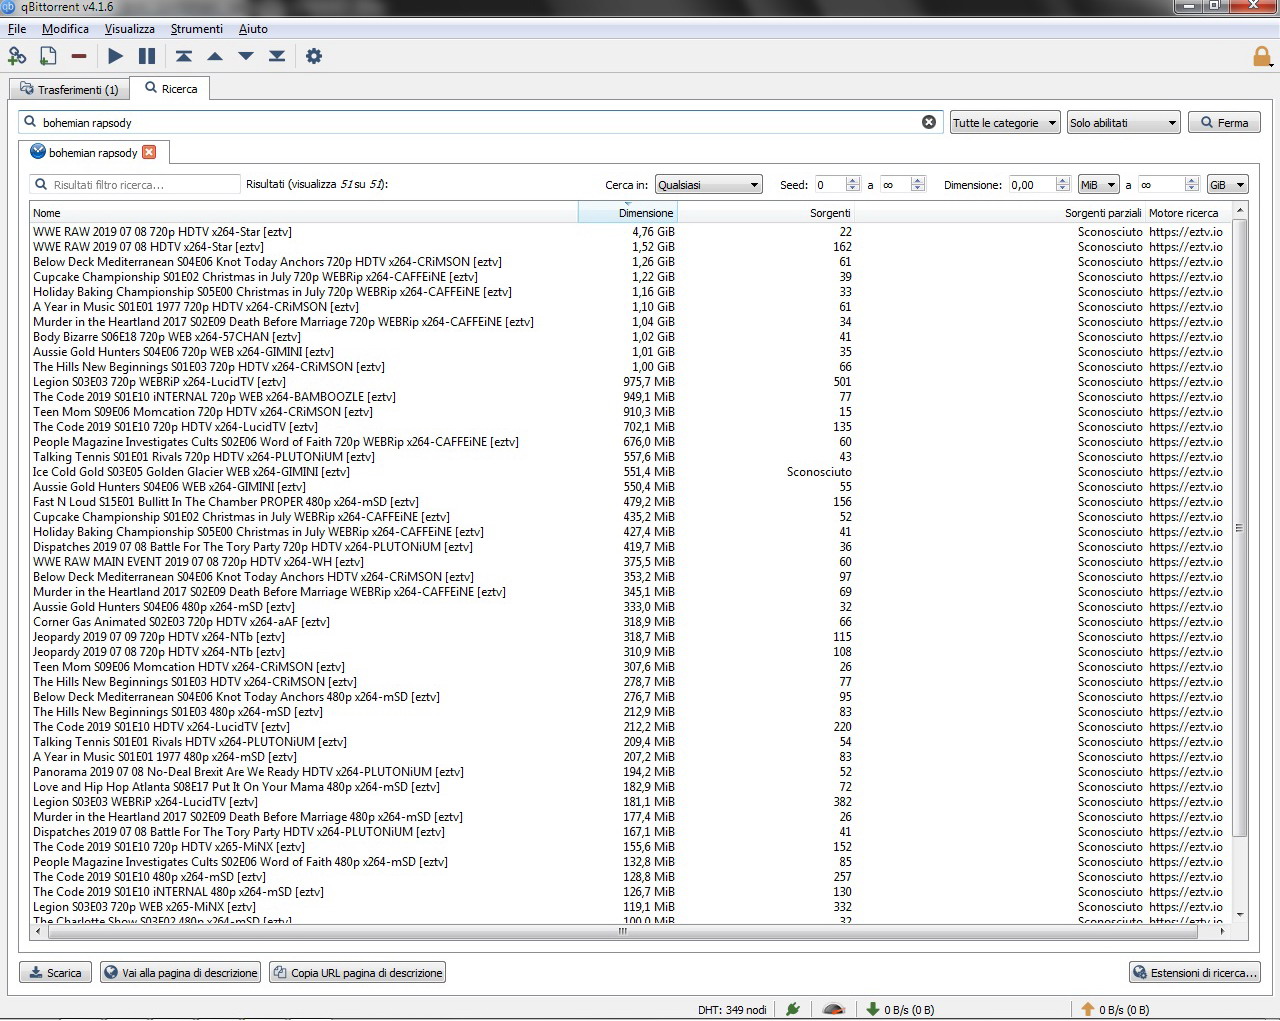1280x1021 pixels.
Task: Select the Ricerca tab
Action: pyautogui.click(x=171, y=88)
